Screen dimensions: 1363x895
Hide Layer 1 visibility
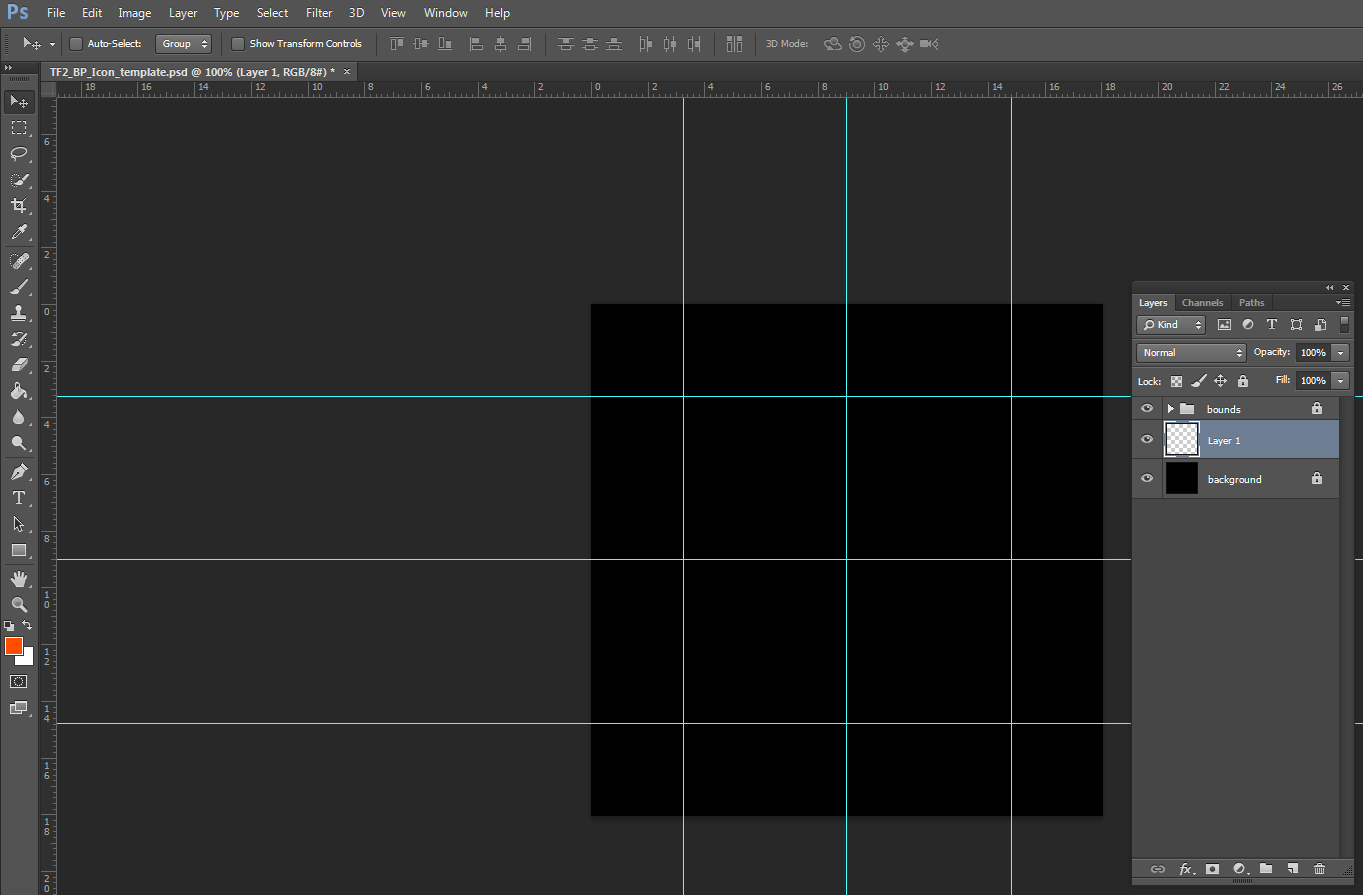pos(1147,440)
